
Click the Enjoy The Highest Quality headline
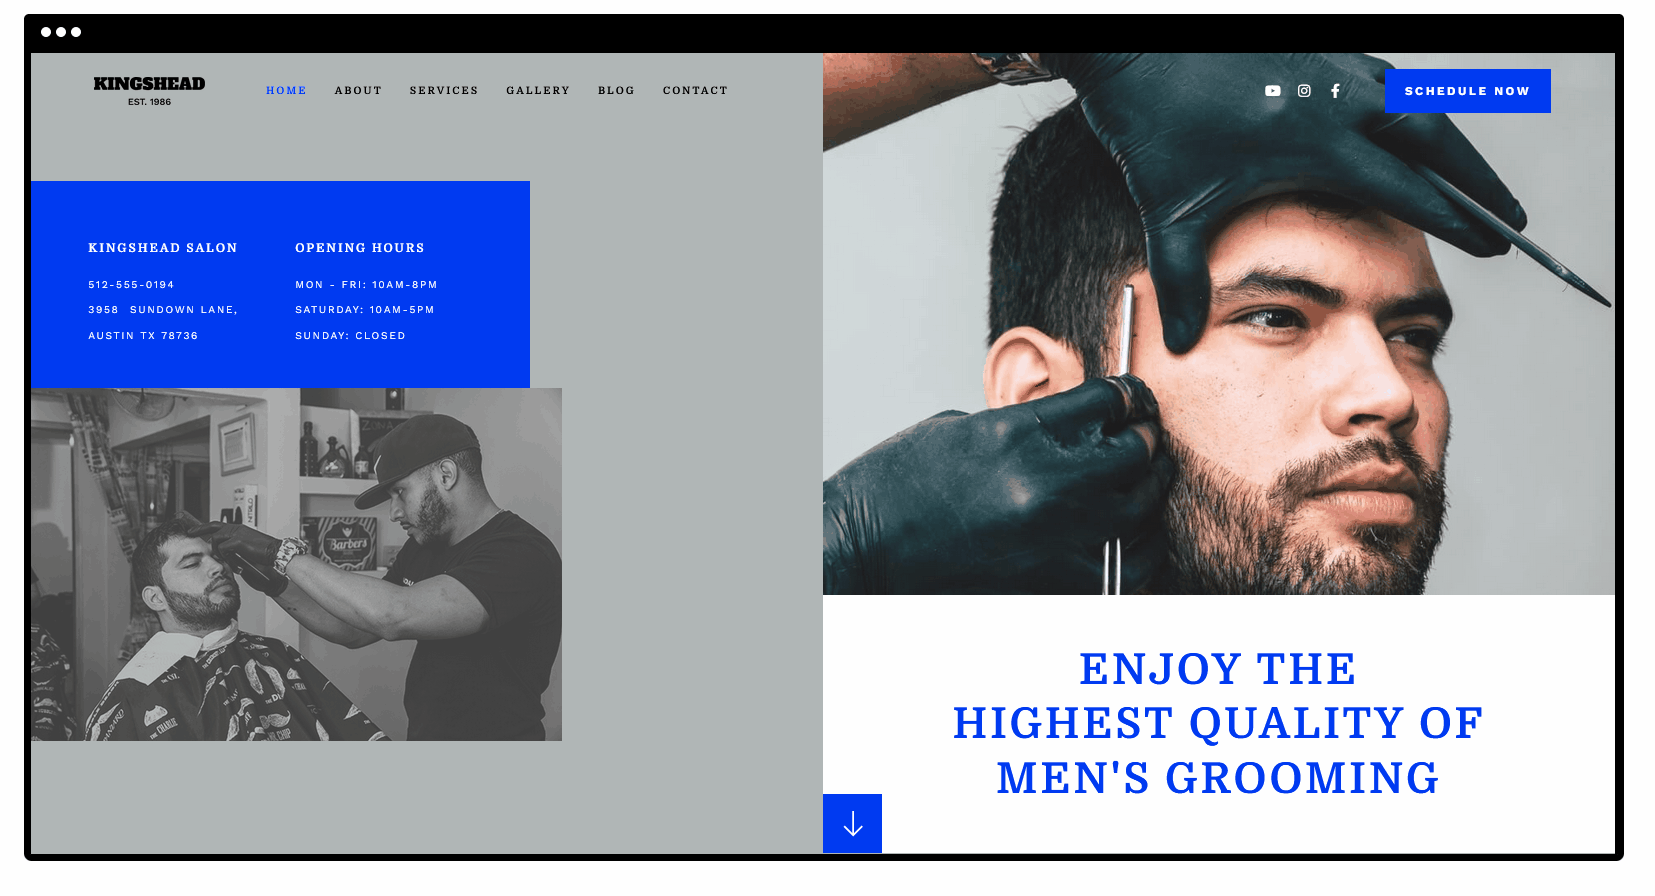click(x=1218, y=723)
